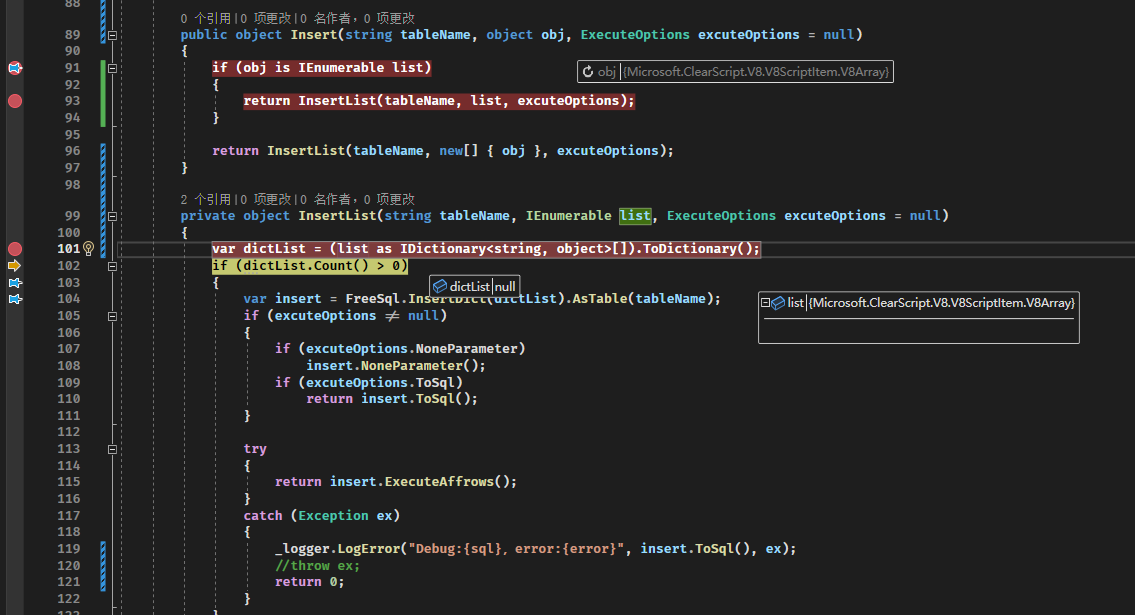This screenshot has width=1135, height=615.
Task: Expand the list variable in its data tip
Action: pyautogui.click(x=766, y=302)
